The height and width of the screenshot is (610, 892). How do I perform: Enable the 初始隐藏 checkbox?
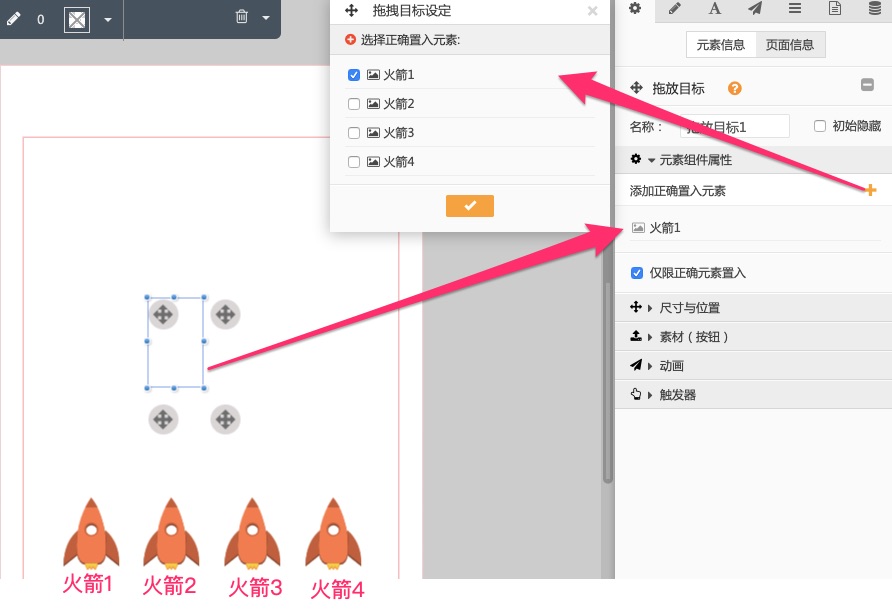(820, 126)
